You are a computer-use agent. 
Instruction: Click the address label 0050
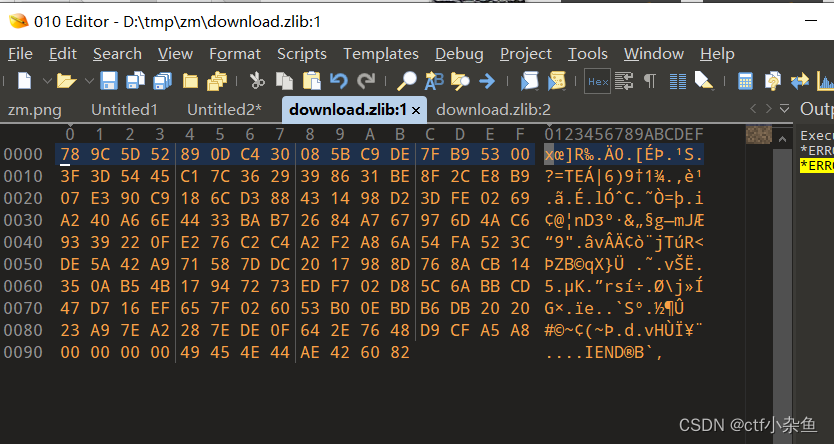23,264
